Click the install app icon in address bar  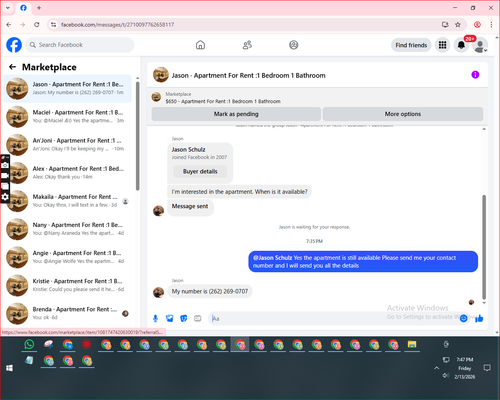[x=445, y=24]
